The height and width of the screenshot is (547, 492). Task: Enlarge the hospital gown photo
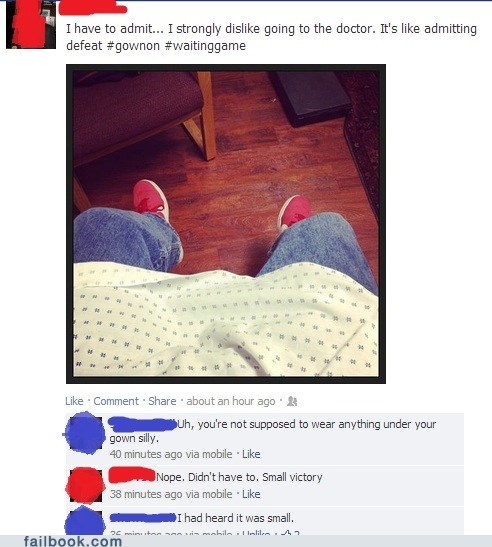point(226,224)
